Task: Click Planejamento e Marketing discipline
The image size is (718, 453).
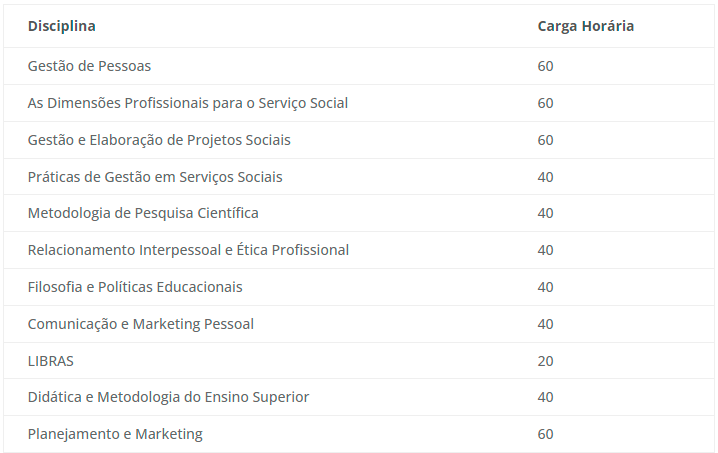Action: (115, 434)
